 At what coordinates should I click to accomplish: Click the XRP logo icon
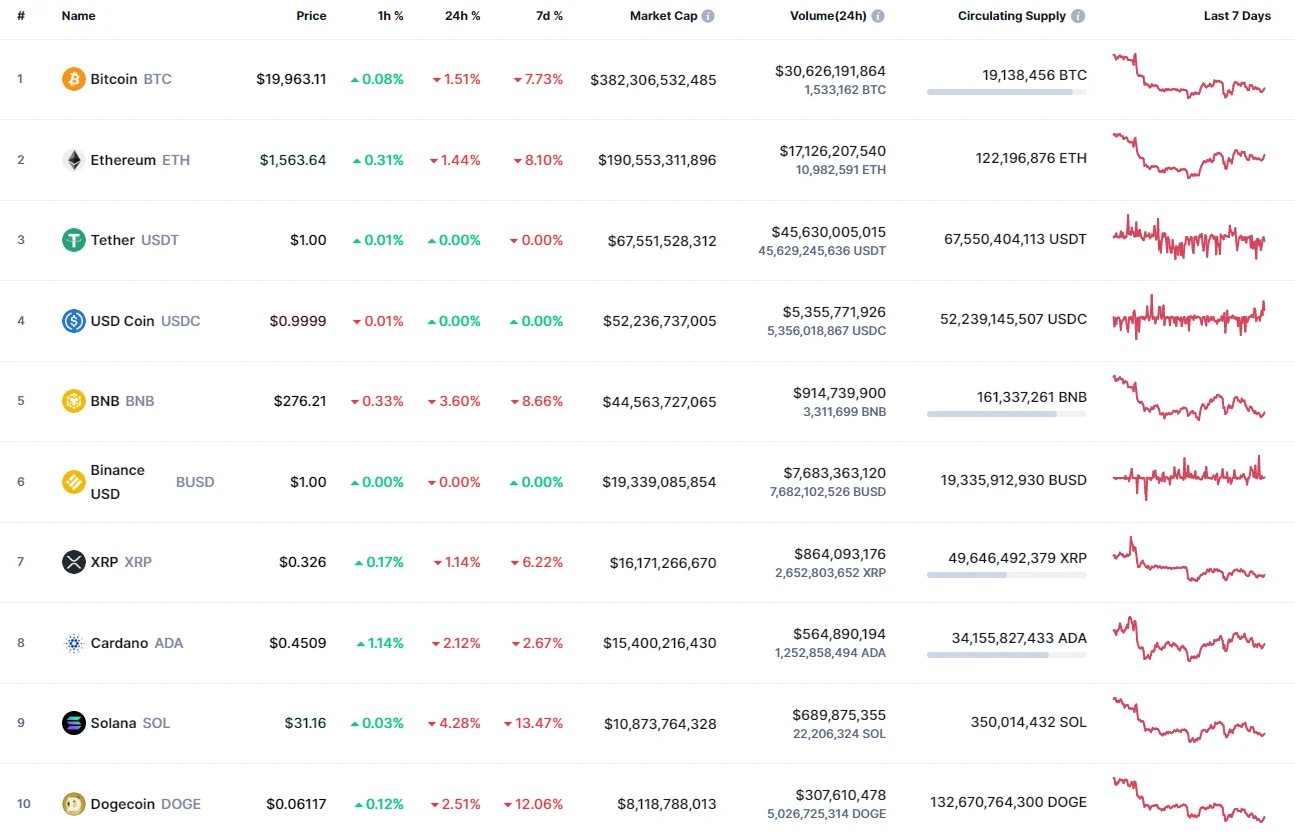72,562
